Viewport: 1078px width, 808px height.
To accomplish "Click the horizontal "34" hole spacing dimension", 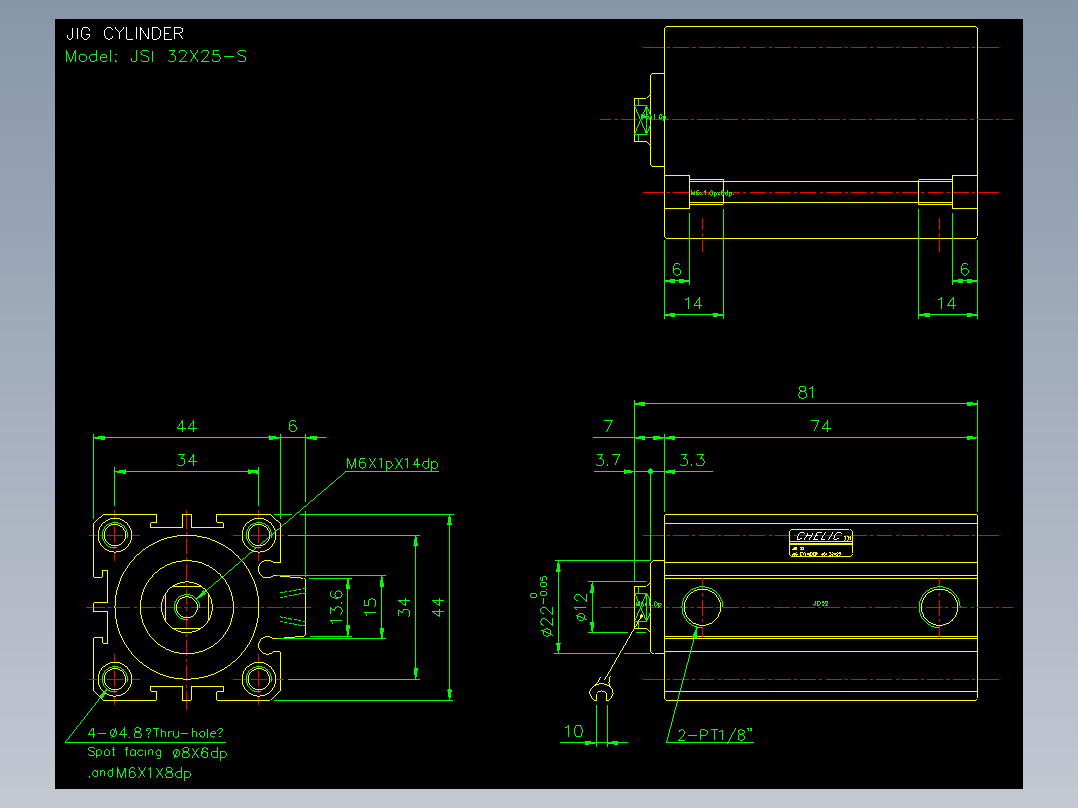I will click(x=187, y=460).
